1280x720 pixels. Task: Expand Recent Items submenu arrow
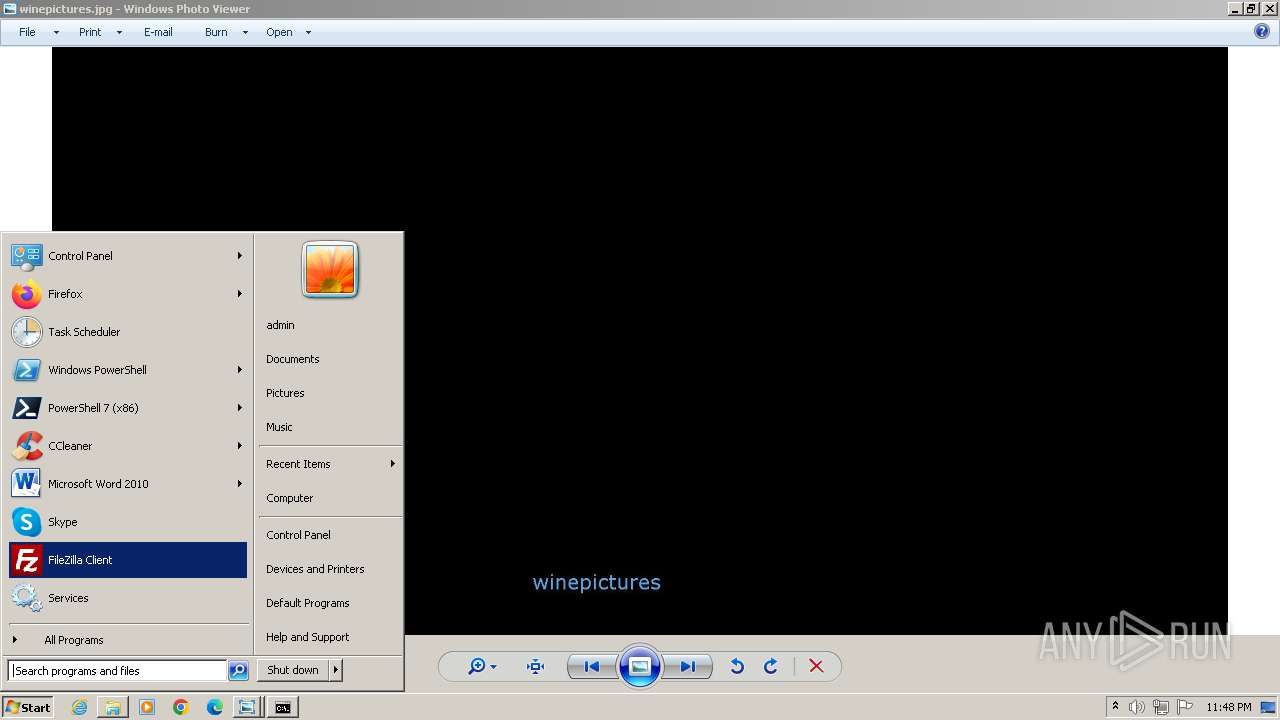(393, 464)
